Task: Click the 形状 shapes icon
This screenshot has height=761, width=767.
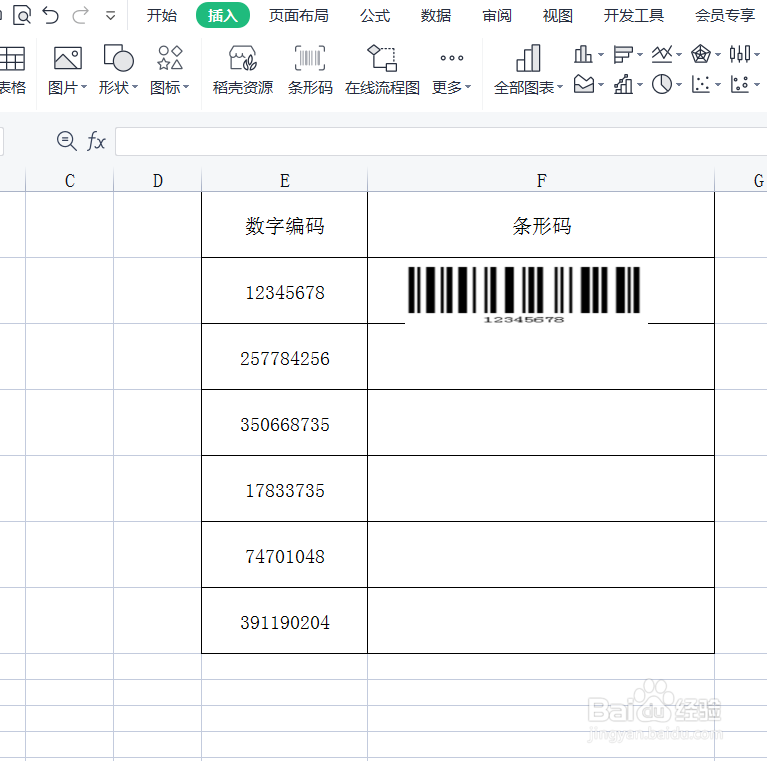Action: tap(118, 58)
